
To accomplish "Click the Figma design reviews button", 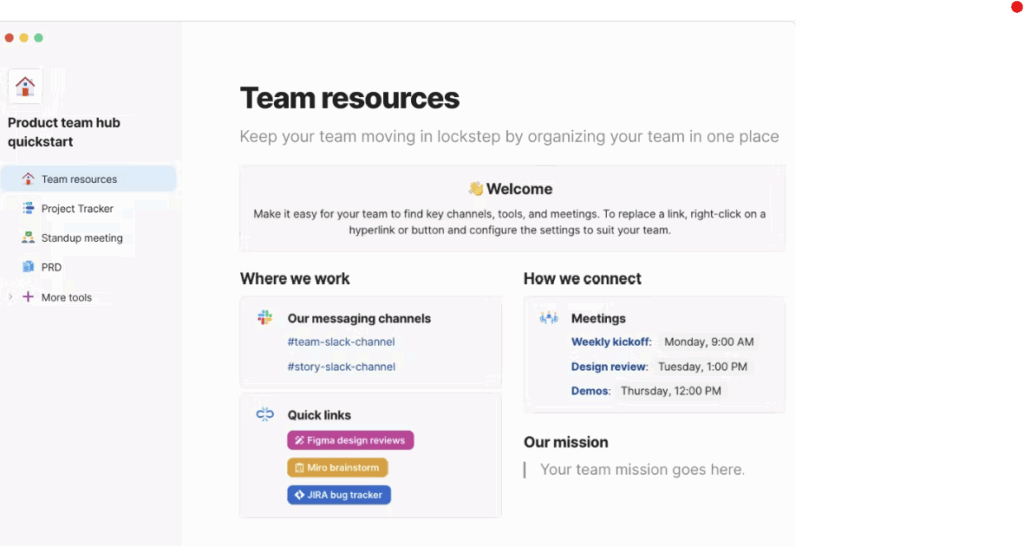I will 350,440.
